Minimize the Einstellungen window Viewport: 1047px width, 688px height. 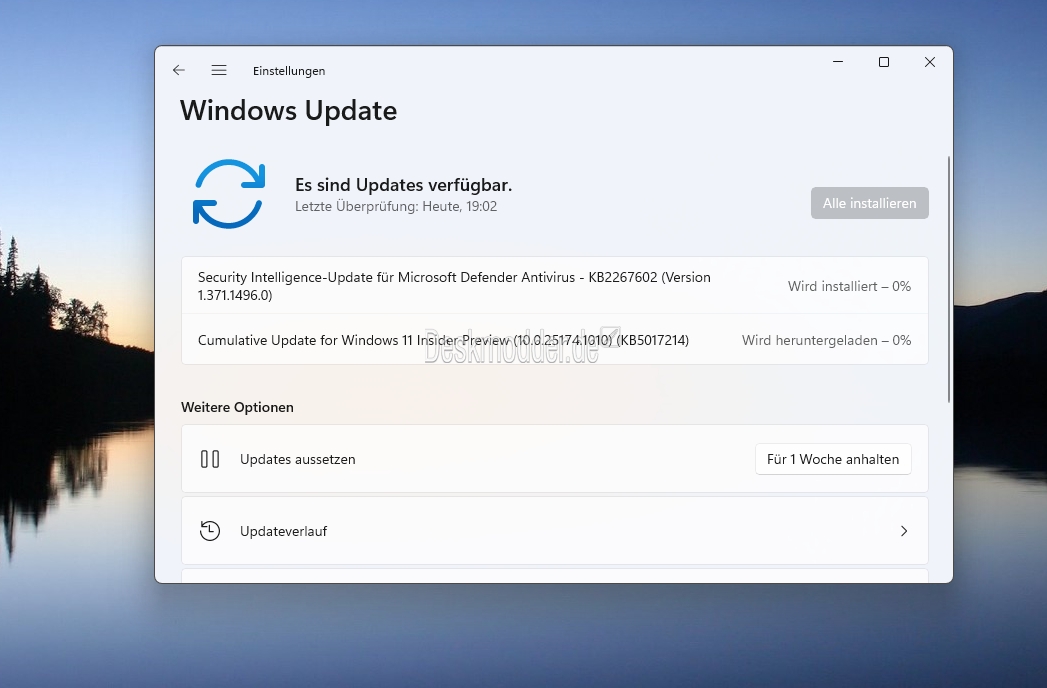pyautogui.click(x=838, y=62)
